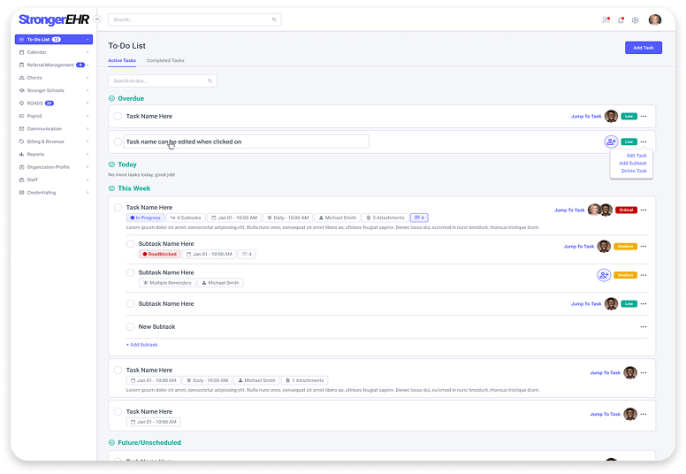Collapse the This Week section

(x=112, y=188)
